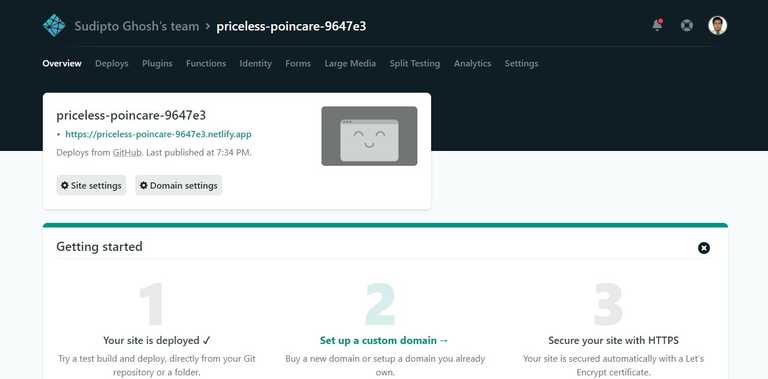Open the netlify.app site URL

pos(158,134)
